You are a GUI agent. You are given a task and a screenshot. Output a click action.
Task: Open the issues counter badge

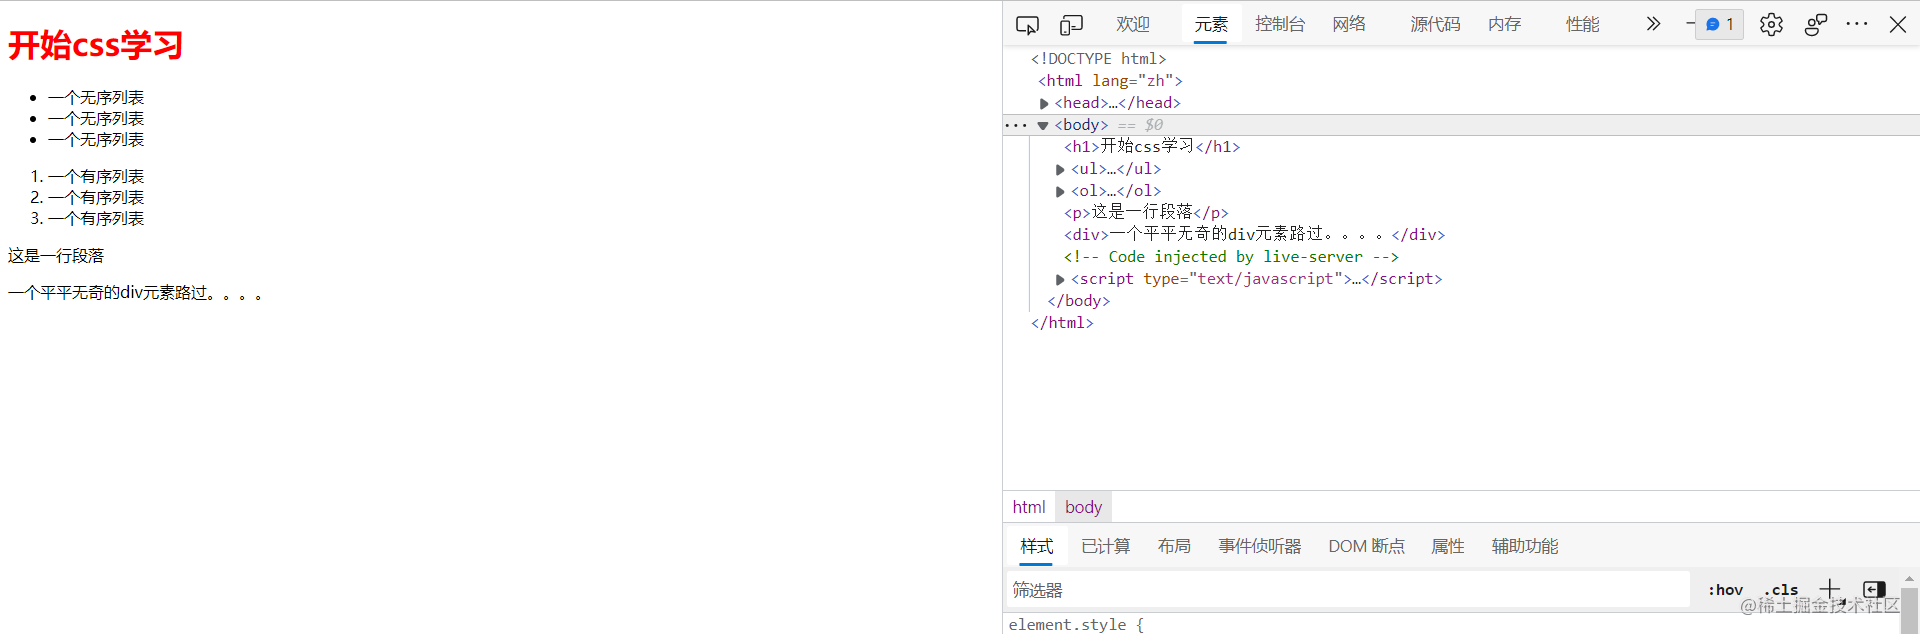(1719, 24)
